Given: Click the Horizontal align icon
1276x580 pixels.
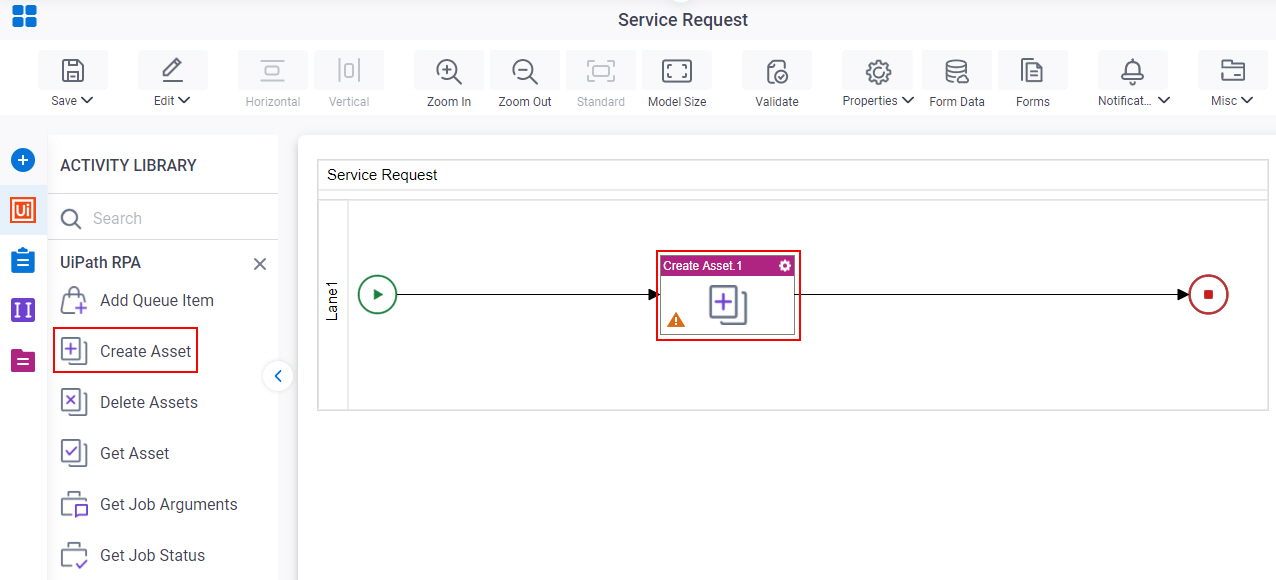Looking at the screenshot, I should pyautogui.click(x=272, y=70).
